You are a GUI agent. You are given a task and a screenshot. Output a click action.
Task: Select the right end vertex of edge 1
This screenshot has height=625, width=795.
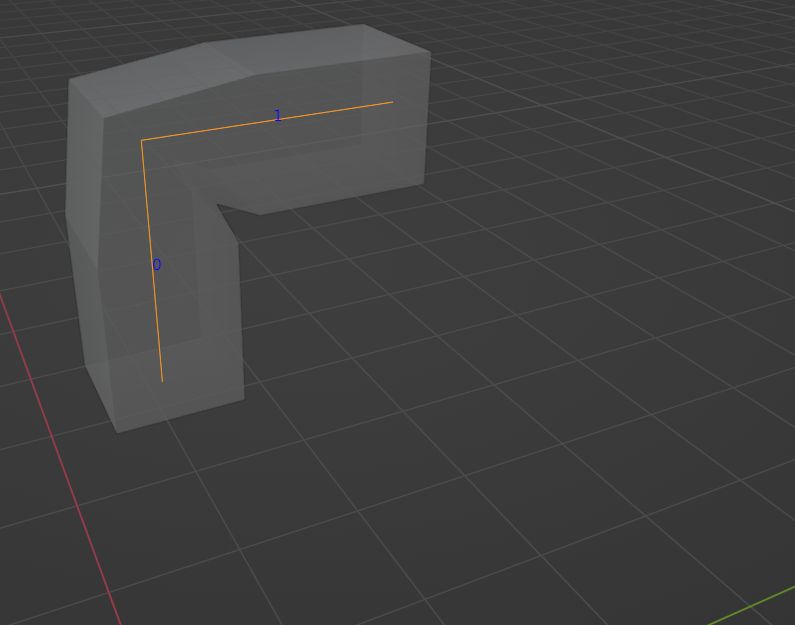(393, 102)
